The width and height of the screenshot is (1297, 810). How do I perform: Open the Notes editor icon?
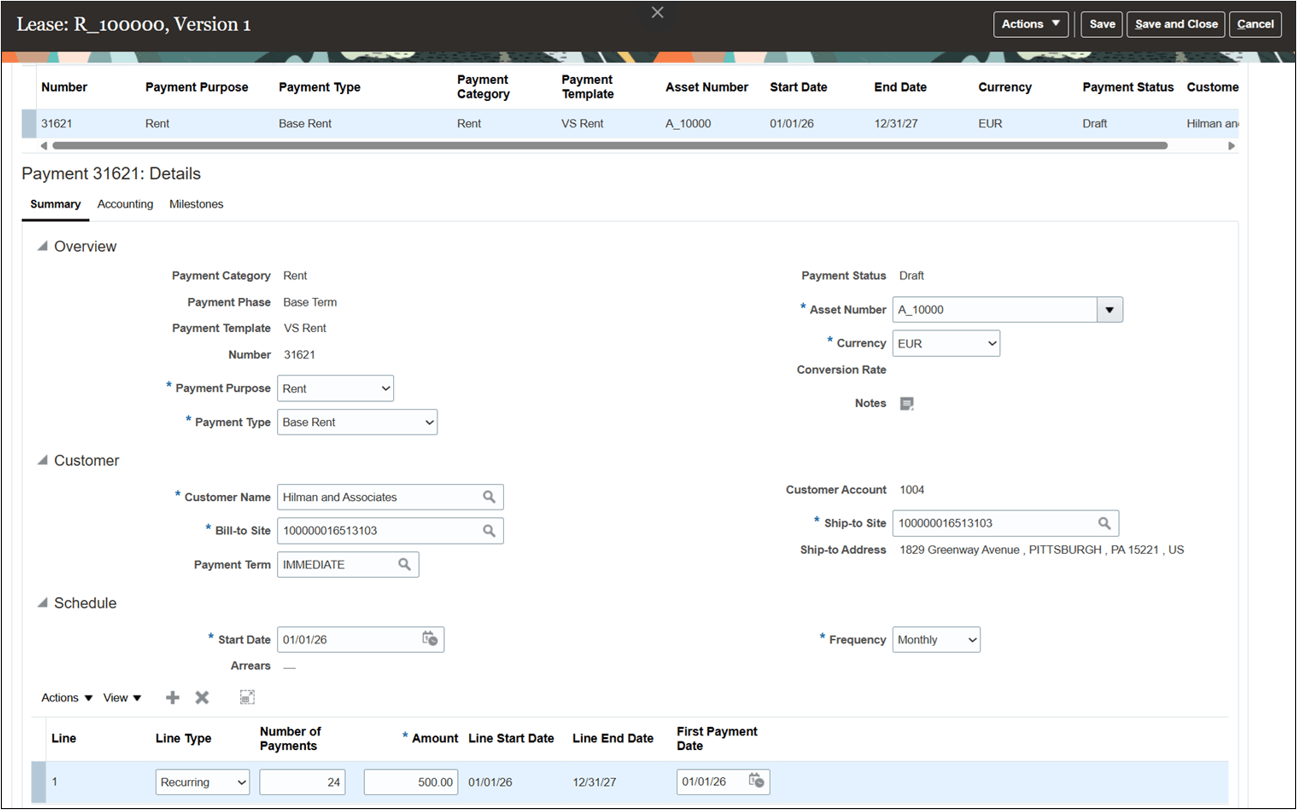[x=906, y=403]
